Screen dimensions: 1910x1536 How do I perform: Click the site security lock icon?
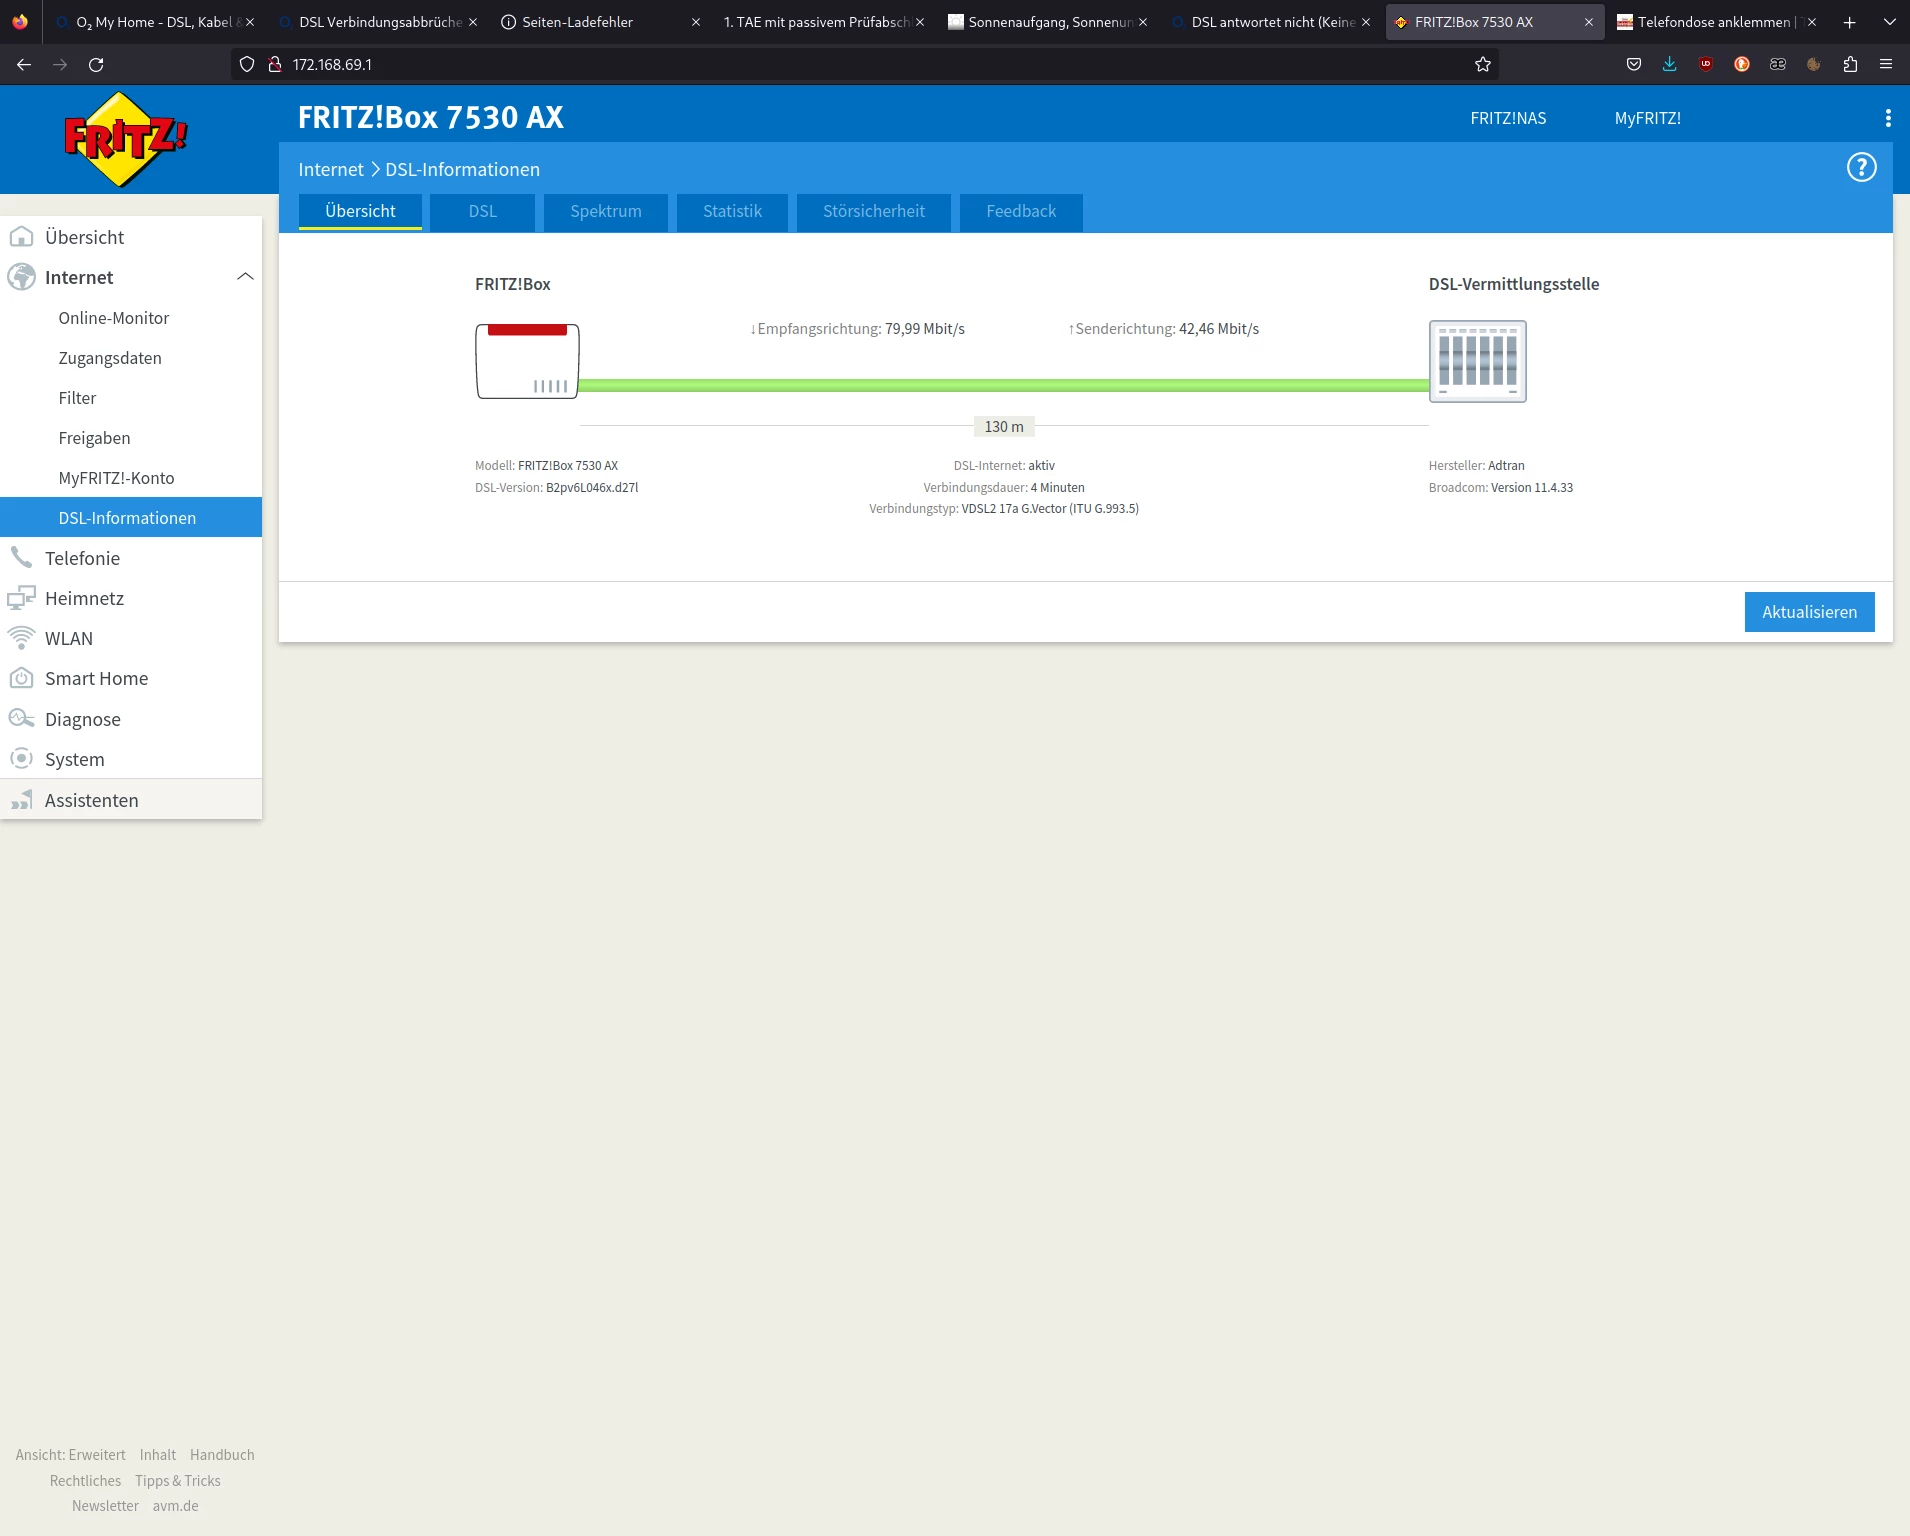pyautogui.click(x=275, y=64)
